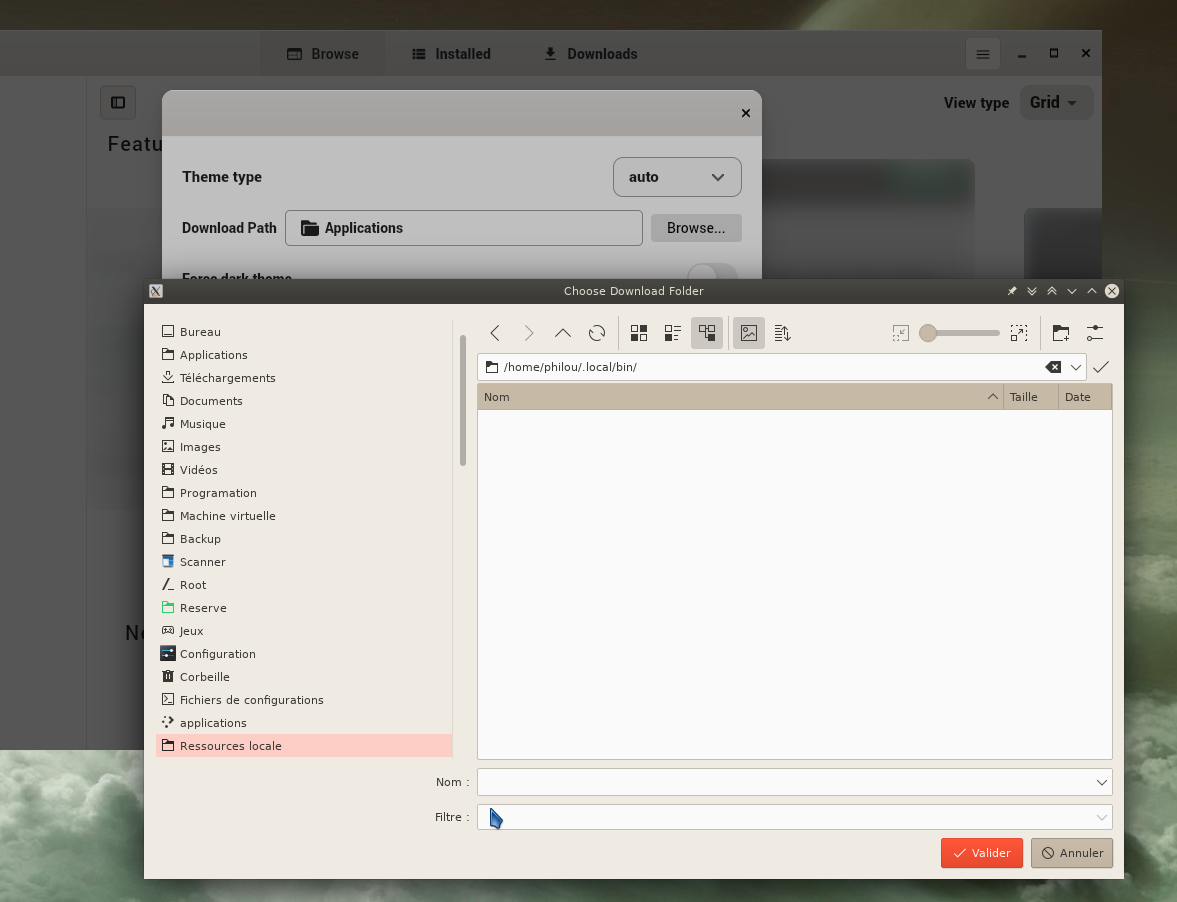This screenshot has width=1177, height=902.
Task: Open the Downloads tab
Action: click(x=589, y=54)
